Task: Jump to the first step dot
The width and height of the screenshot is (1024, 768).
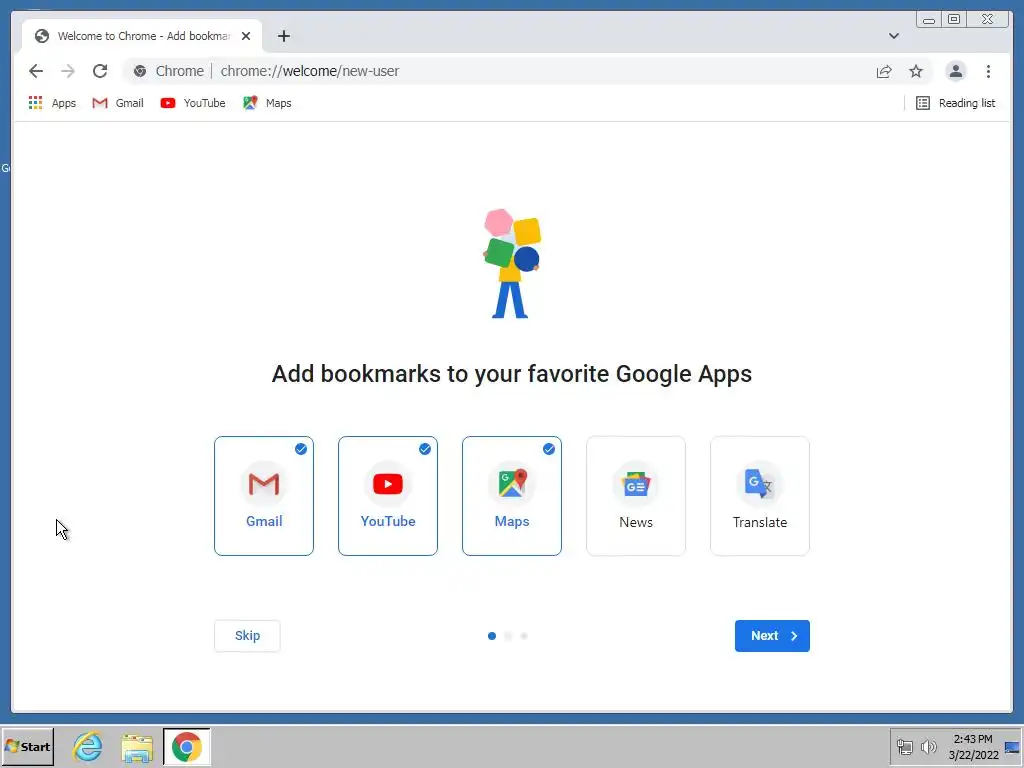Action: click(492, 635)
